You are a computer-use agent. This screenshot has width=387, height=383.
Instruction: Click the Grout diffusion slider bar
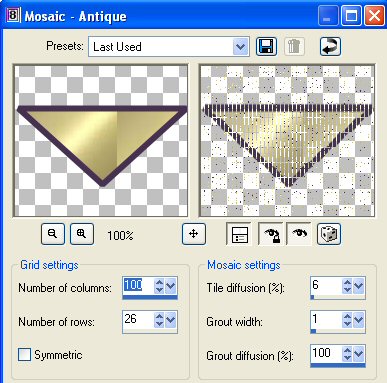pyautogui.click(x=338, y=365)
